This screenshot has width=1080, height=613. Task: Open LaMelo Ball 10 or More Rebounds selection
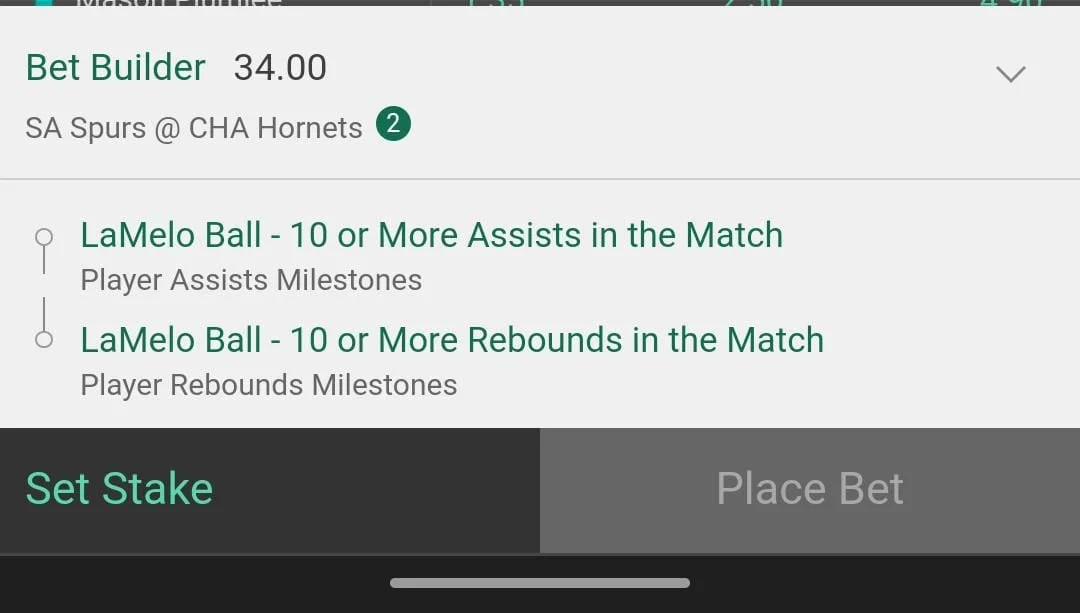point(453,340)
